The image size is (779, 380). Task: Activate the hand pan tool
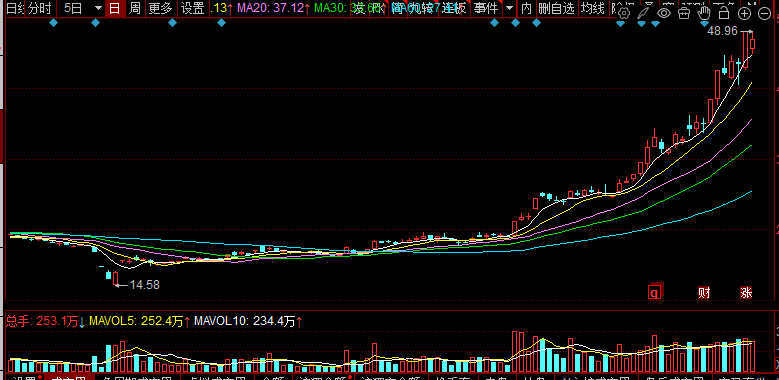[704, 13]
